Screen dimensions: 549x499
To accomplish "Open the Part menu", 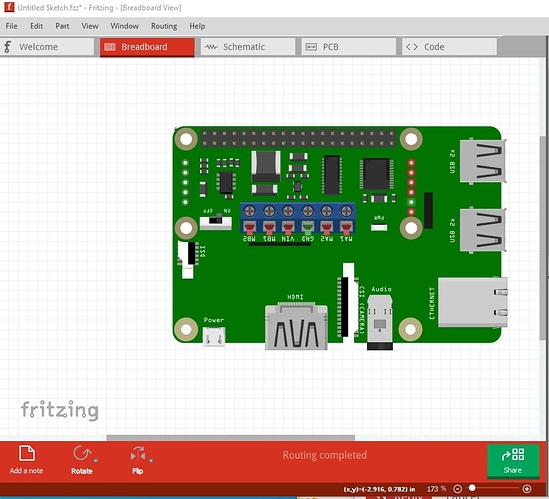I will (x=62, y=26).
